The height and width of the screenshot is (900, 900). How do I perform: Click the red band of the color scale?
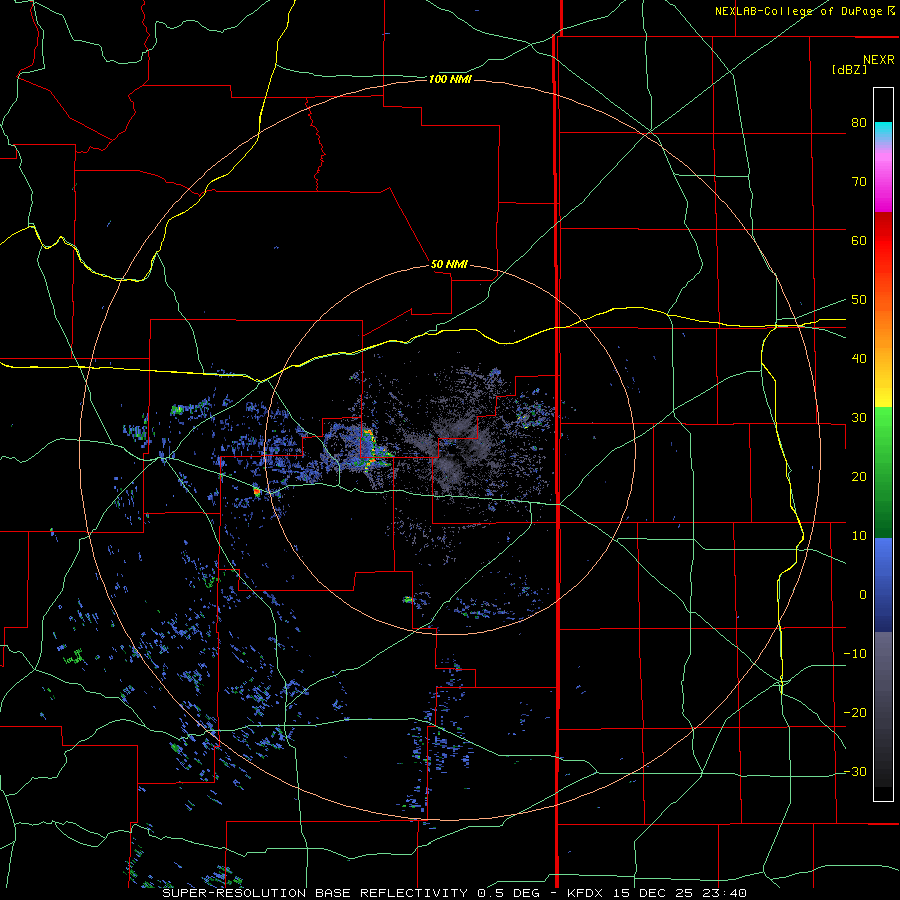click(x=883, y=241)
